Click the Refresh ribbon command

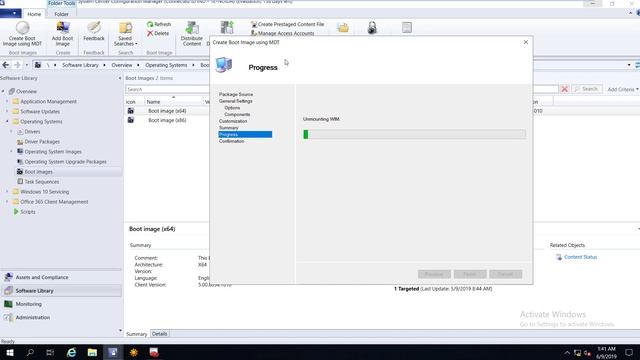click(159, 24)
